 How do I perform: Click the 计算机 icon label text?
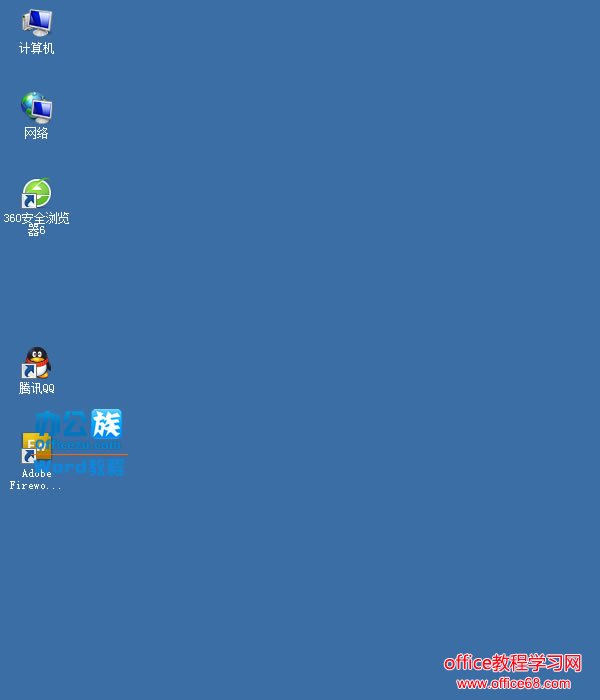[37, 48]
